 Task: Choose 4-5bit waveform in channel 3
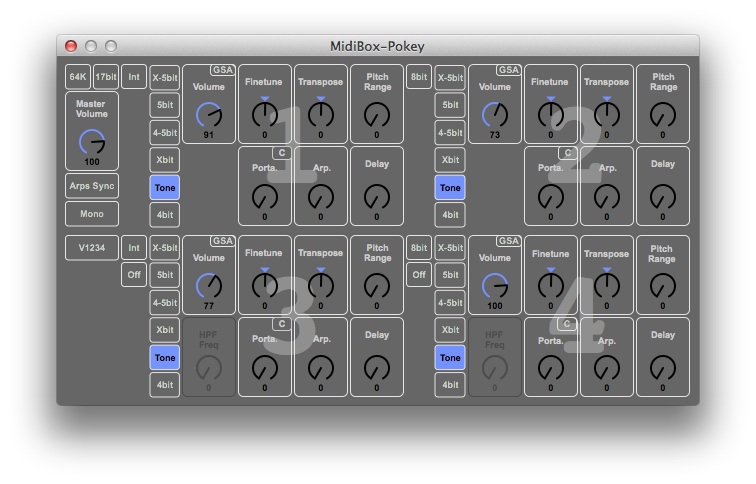[165, 302]
